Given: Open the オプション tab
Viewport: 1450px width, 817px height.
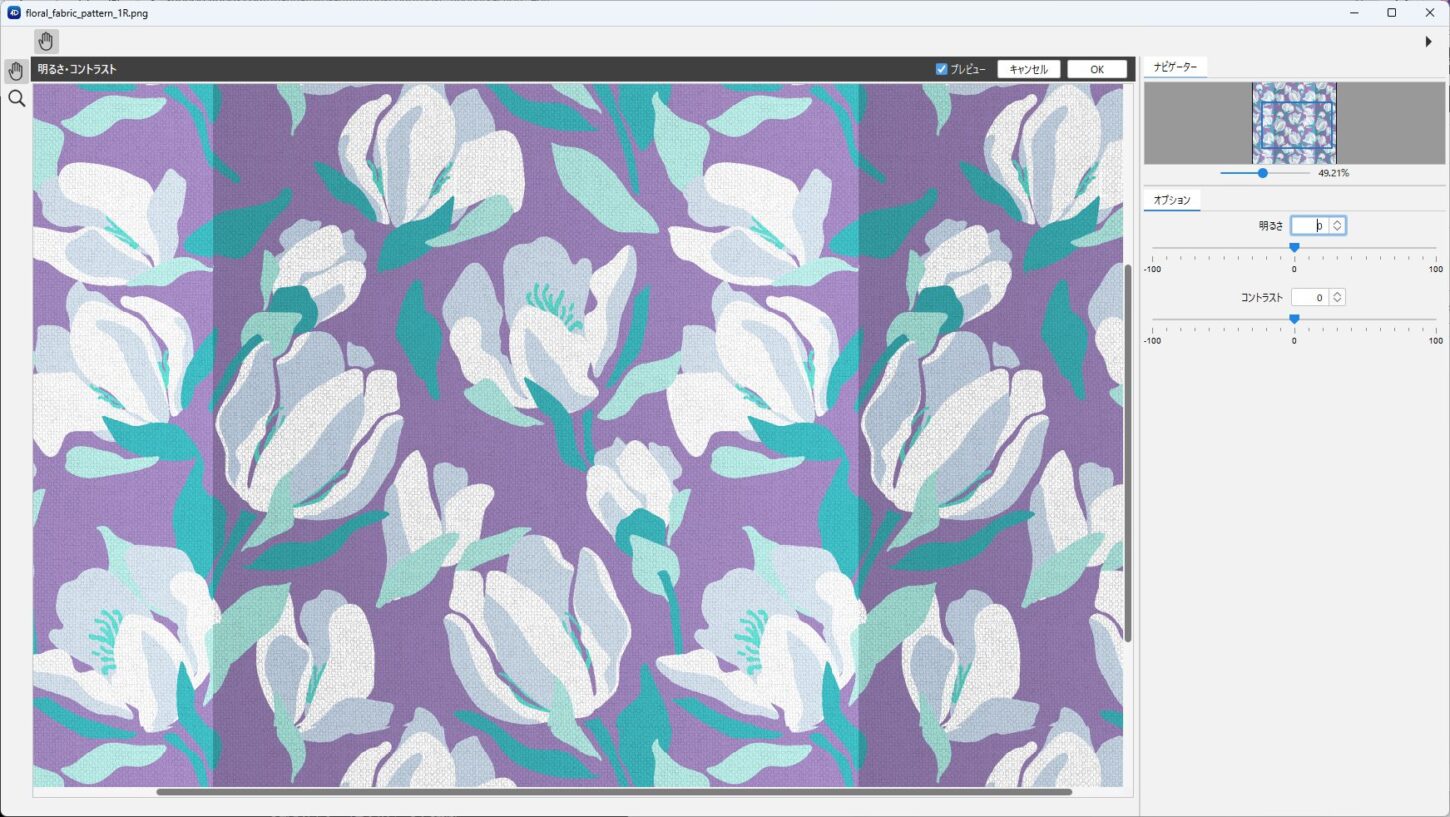Looking at the screenshot, I should coord(1172,200).
